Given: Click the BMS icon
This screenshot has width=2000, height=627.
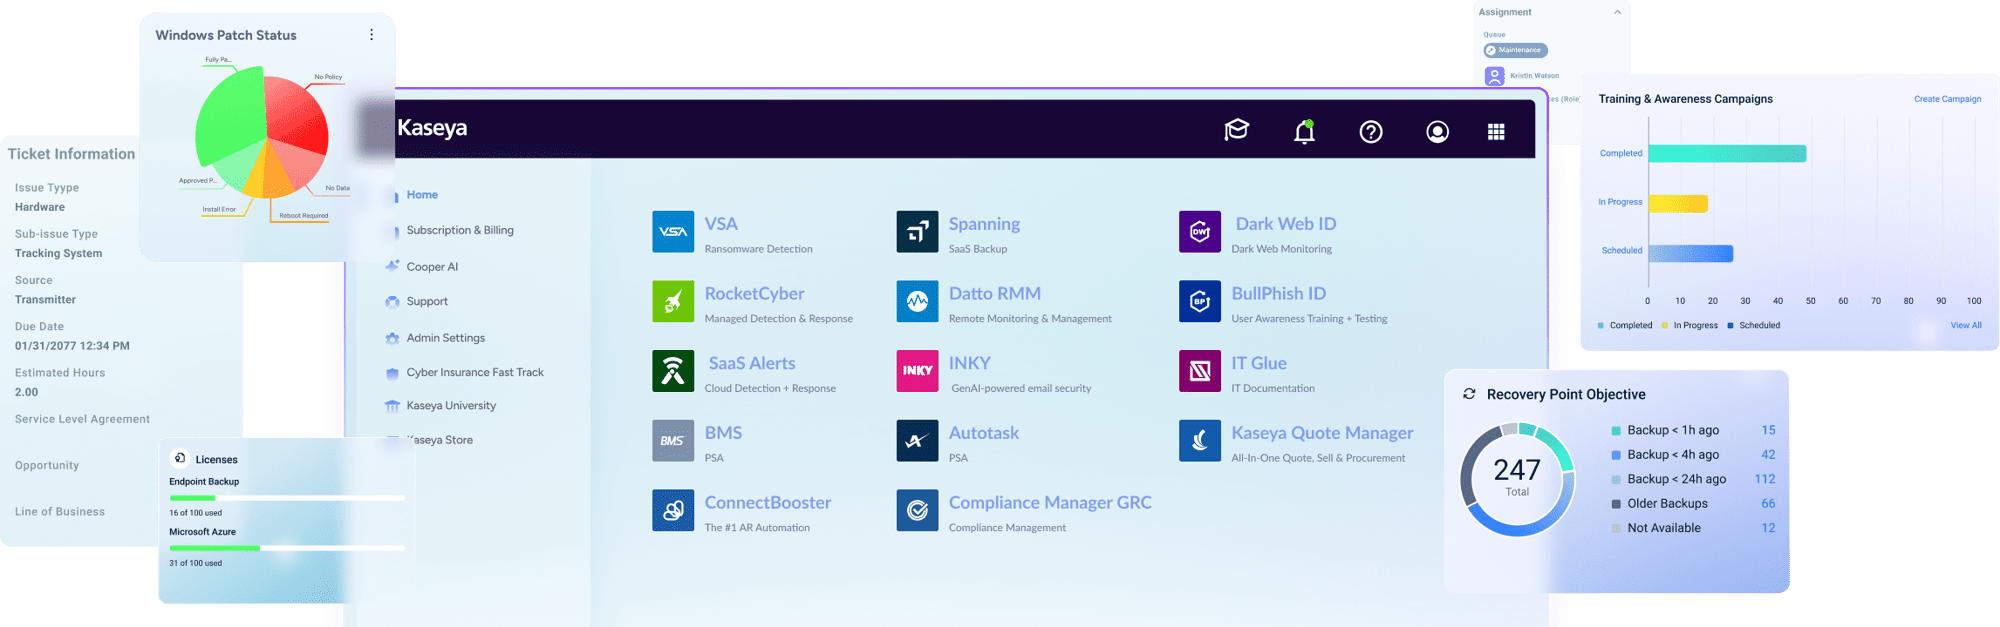Looking at the screenshot, I should (673, 440).
